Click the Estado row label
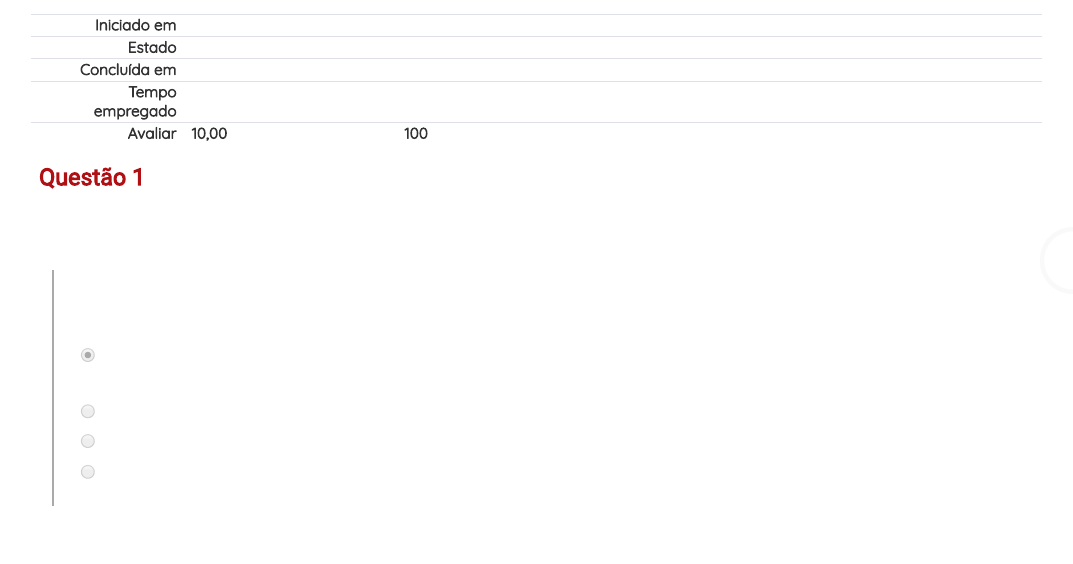 (152, 48)
